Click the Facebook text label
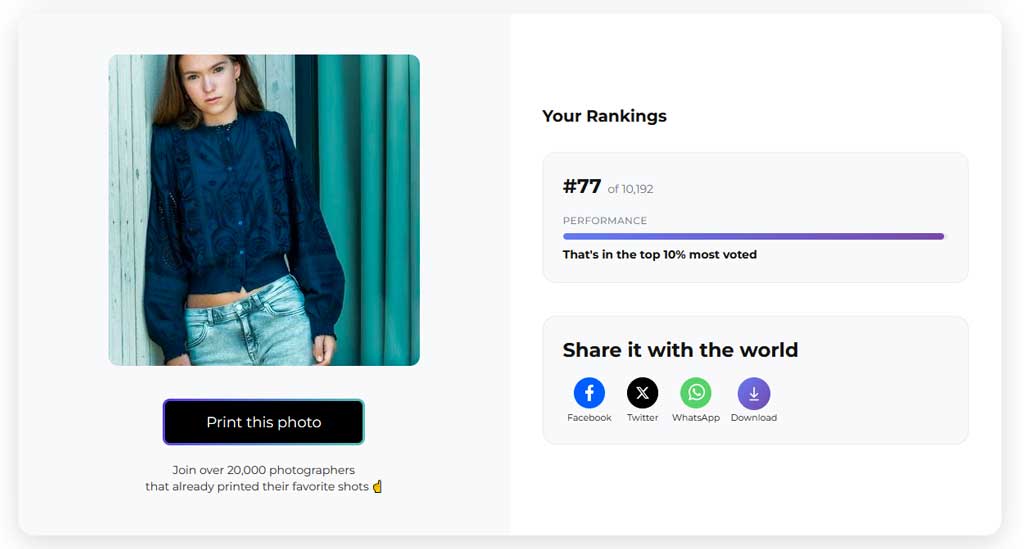 click(x=589, y=418)
